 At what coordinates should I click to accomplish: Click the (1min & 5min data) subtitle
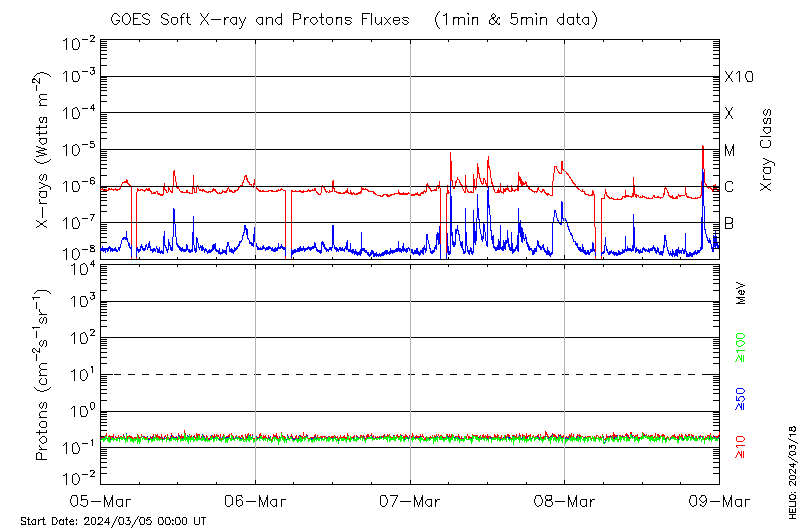(510, 19)
